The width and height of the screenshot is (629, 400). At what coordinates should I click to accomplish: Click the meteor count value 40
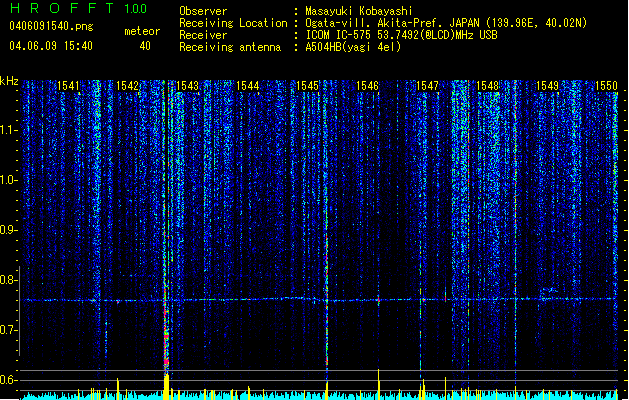(x=145, y=46)
